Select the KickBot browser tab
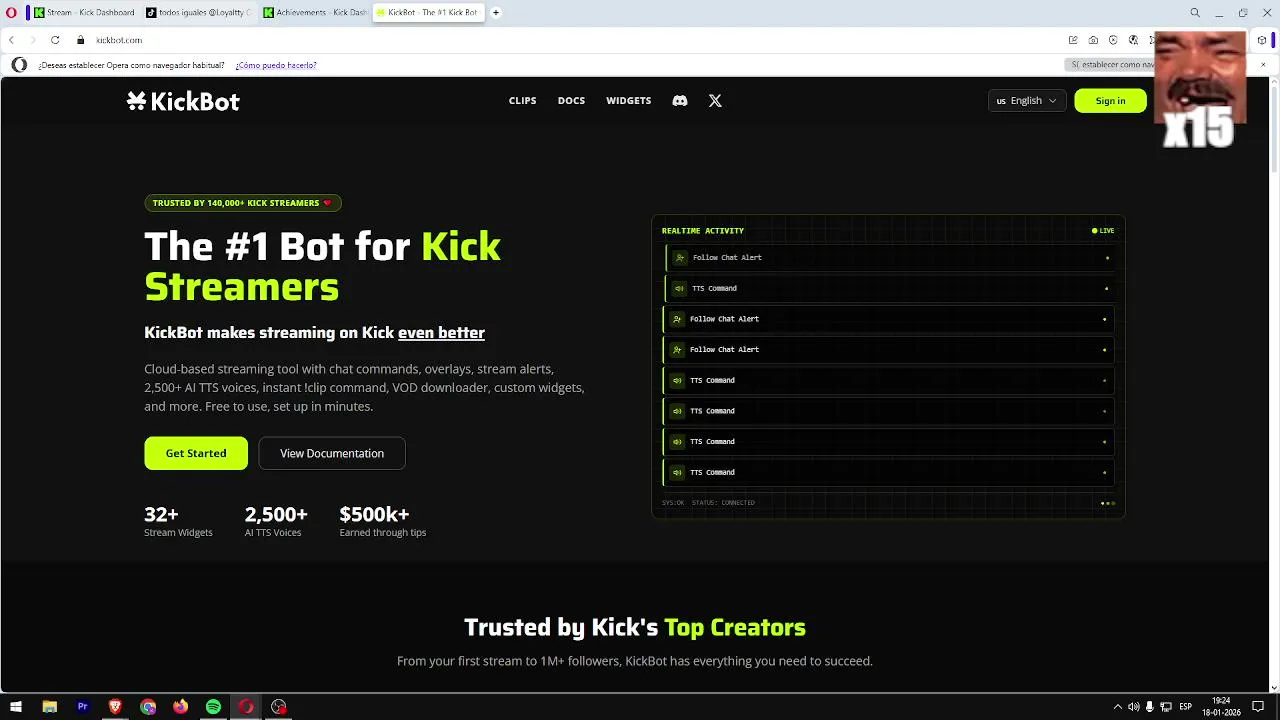The width and height of the screenshot is (1280, 720). tap(428, 13)
